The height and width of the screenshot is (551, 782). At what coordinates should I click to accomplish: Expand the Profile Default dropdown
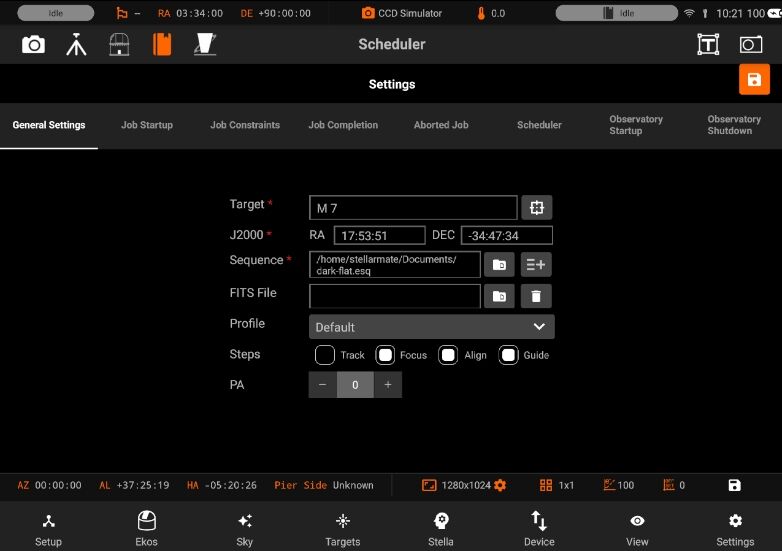click(x=431, y=327)
